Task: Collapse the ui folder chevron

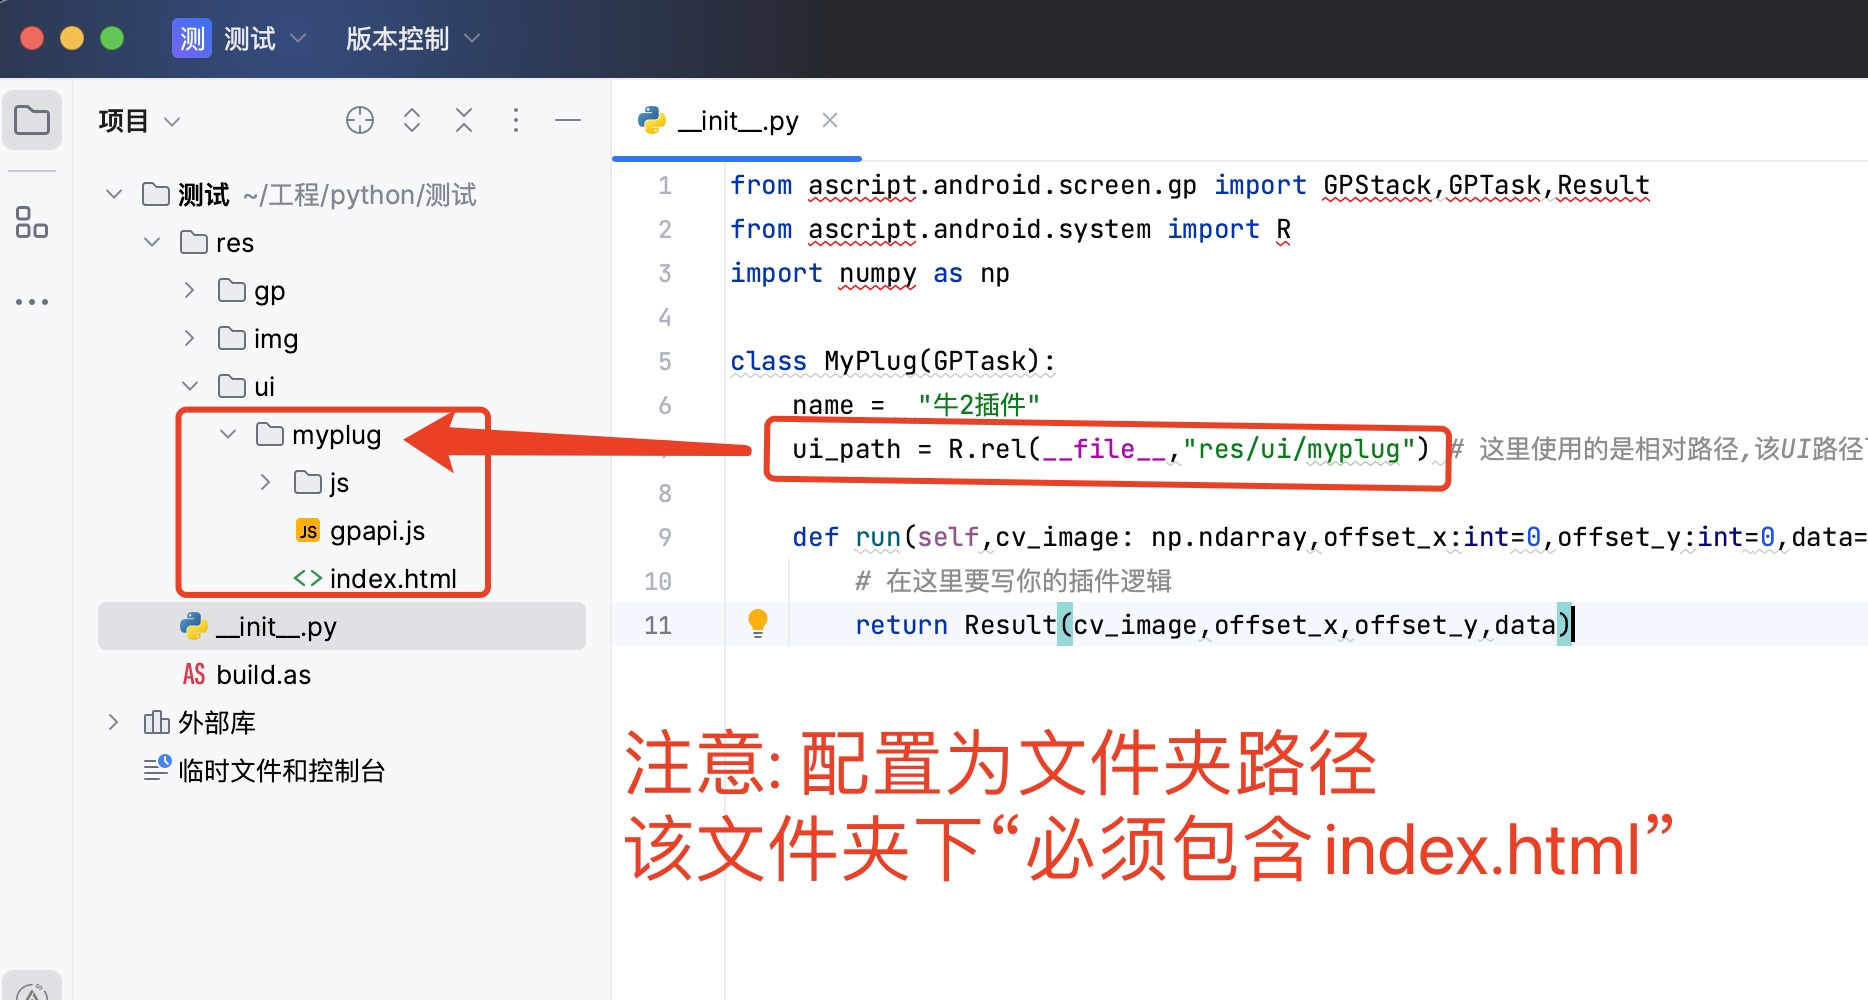Action: click(x=190, y=386)
